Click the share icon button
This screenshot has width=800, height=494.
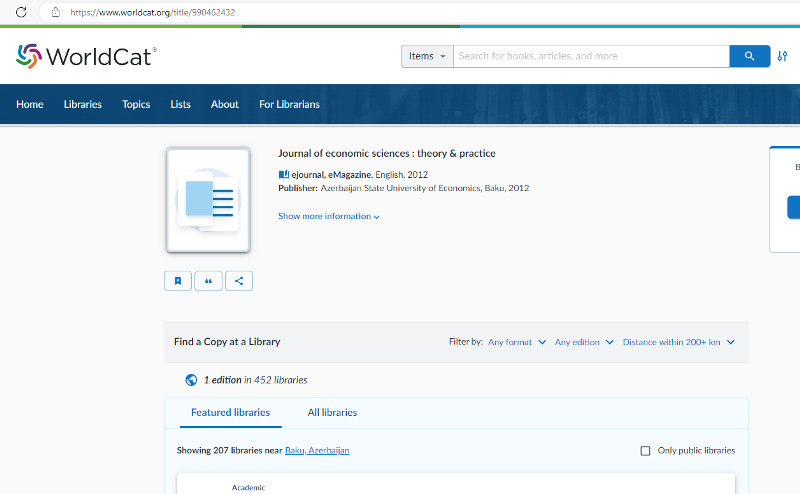[x=239, y=281]
